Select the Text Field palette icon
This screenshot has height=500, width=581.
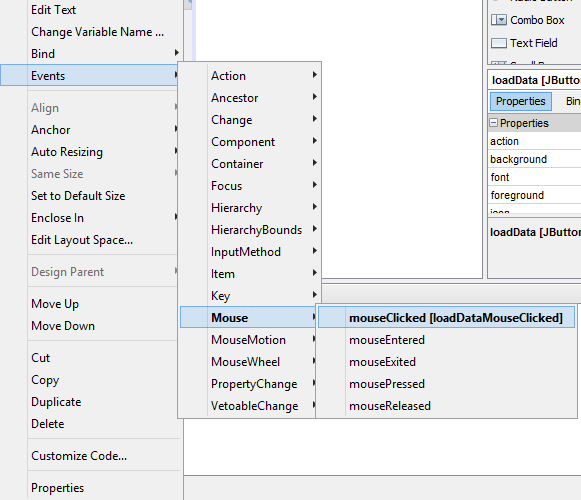[499, 43]
